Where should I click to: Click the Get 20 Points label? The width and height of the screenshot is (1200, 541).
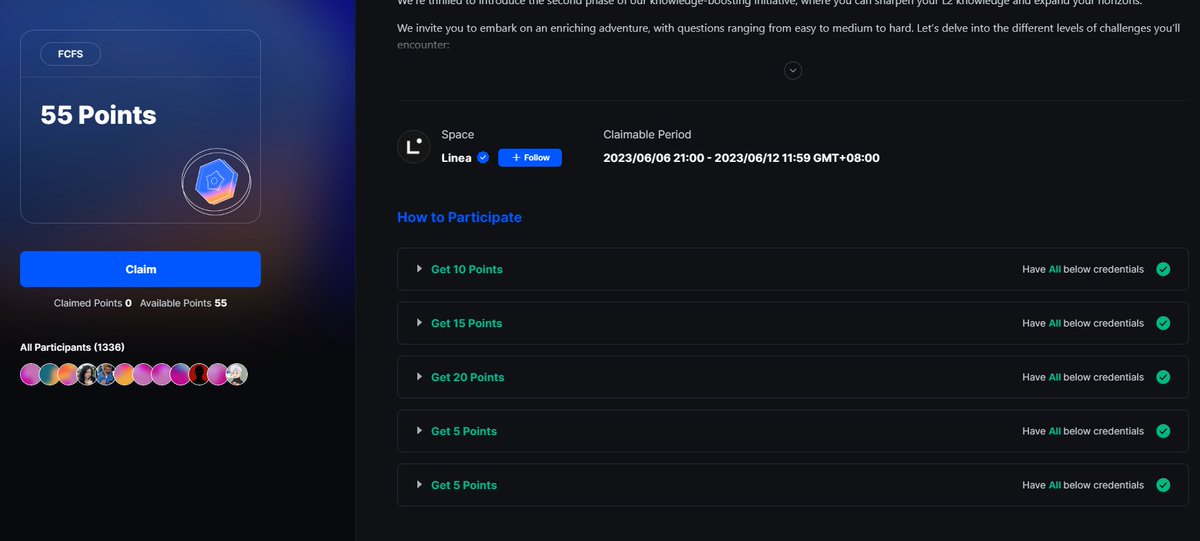coord(468,378)
